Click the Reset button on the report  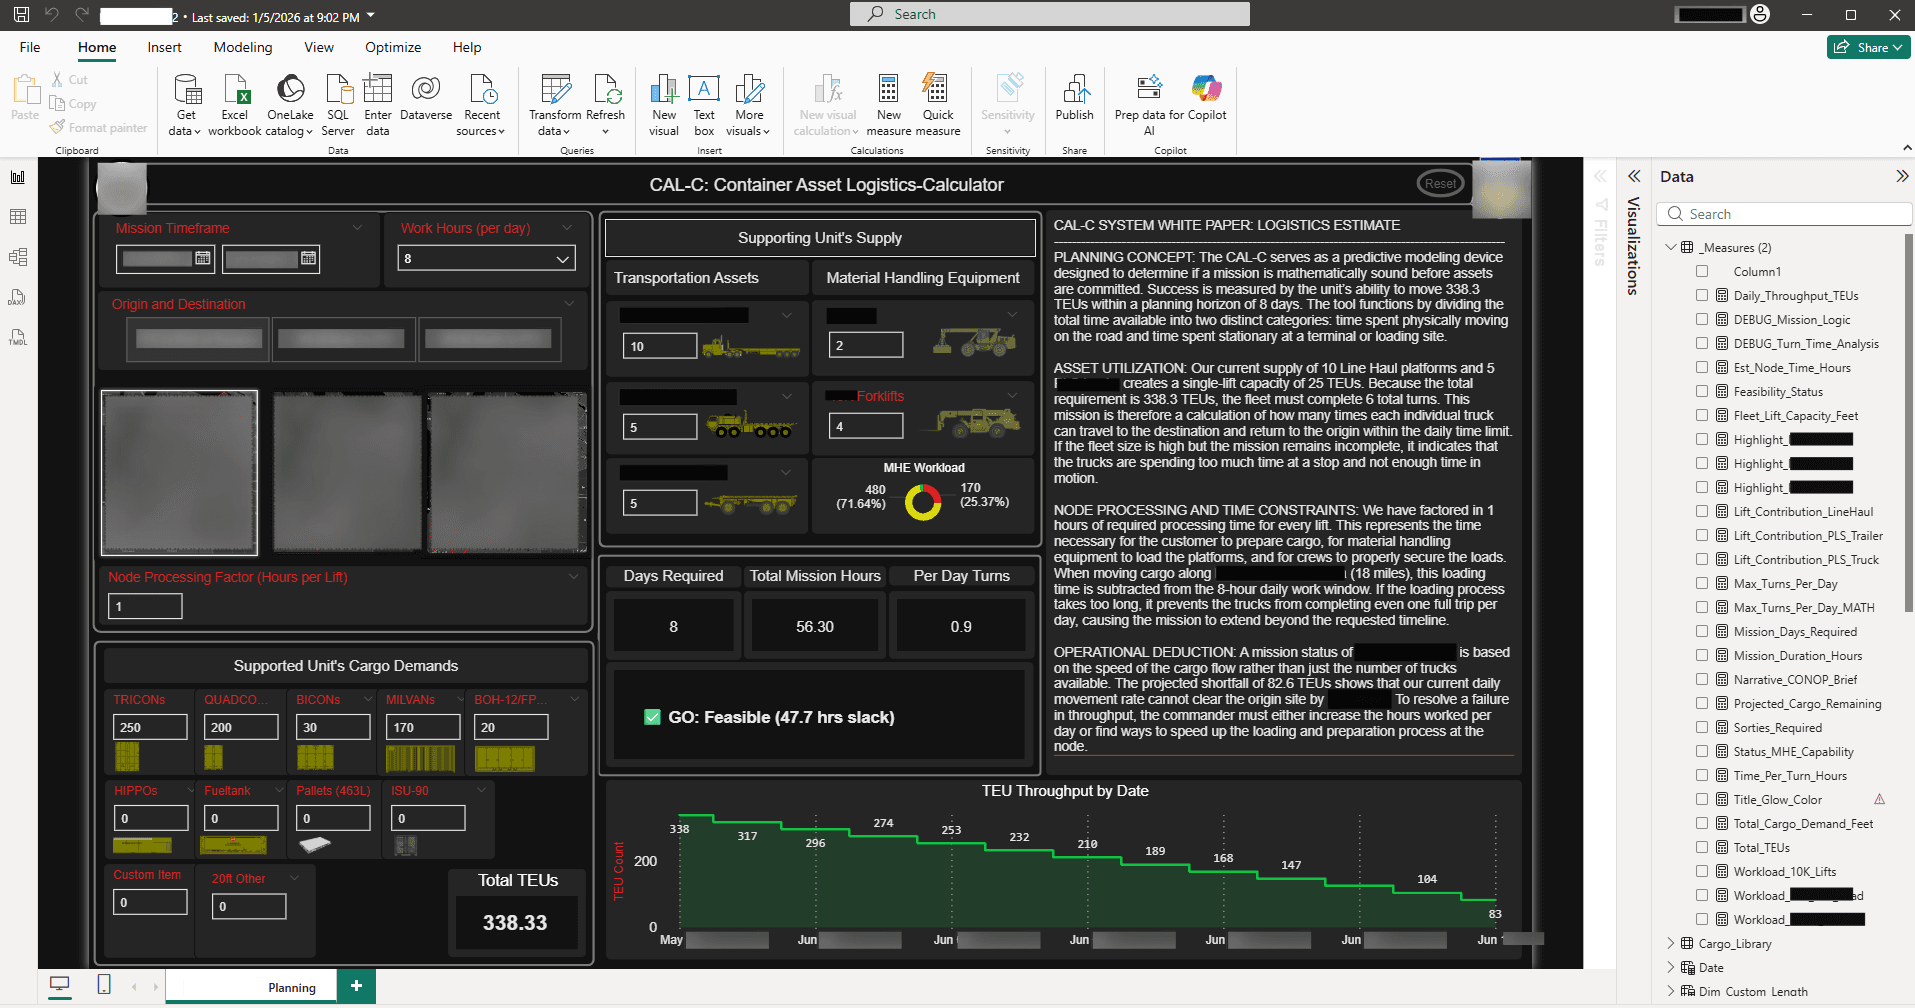pyautogui.click(x=1440, y=183)
